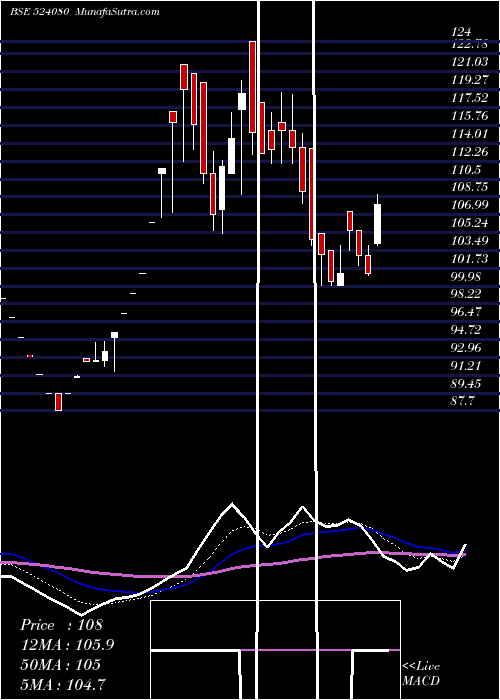
Task: Click the 94.72 price axis label
Action: point(466,329)
